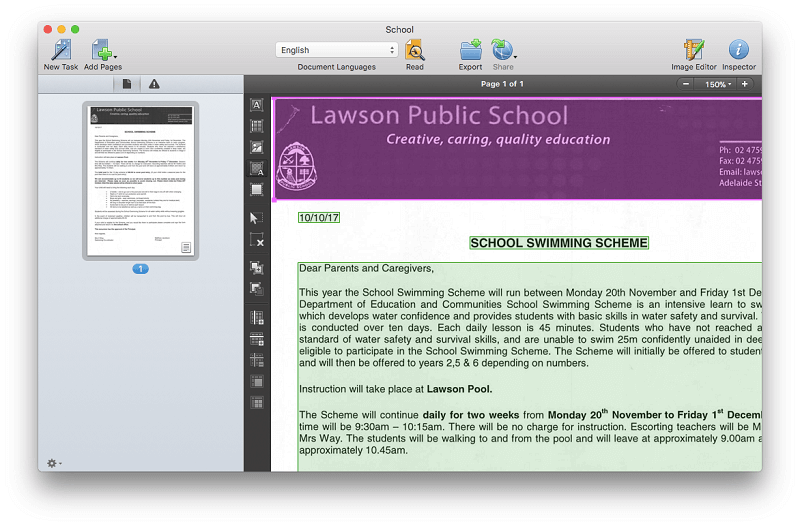Viewport: 800px width, 526px height.
Task: Click the Export folder icon
Action: click(x=470, y=50)
